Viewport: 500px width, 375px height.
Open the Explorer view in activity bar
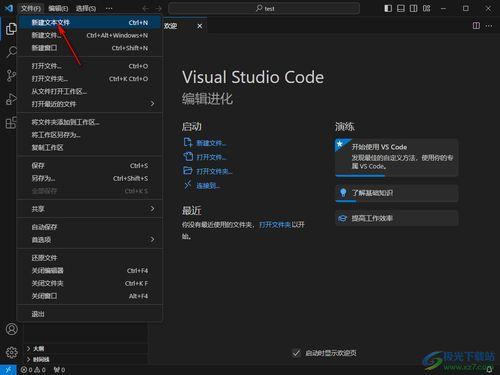[x=11, y=29]
